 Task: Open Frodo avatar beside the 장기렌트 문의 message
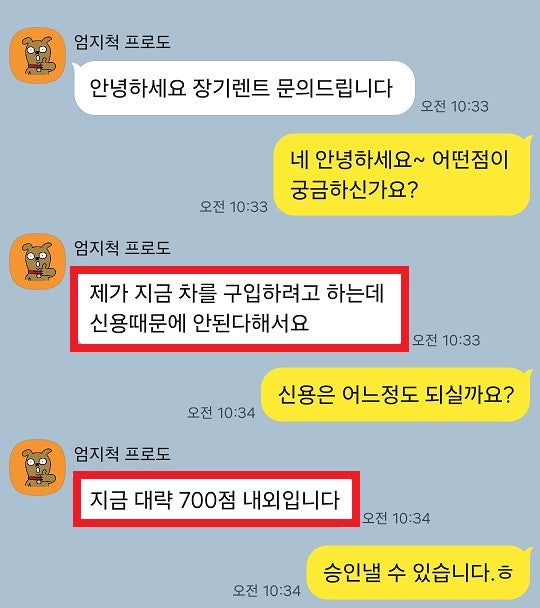pos(37,55)
